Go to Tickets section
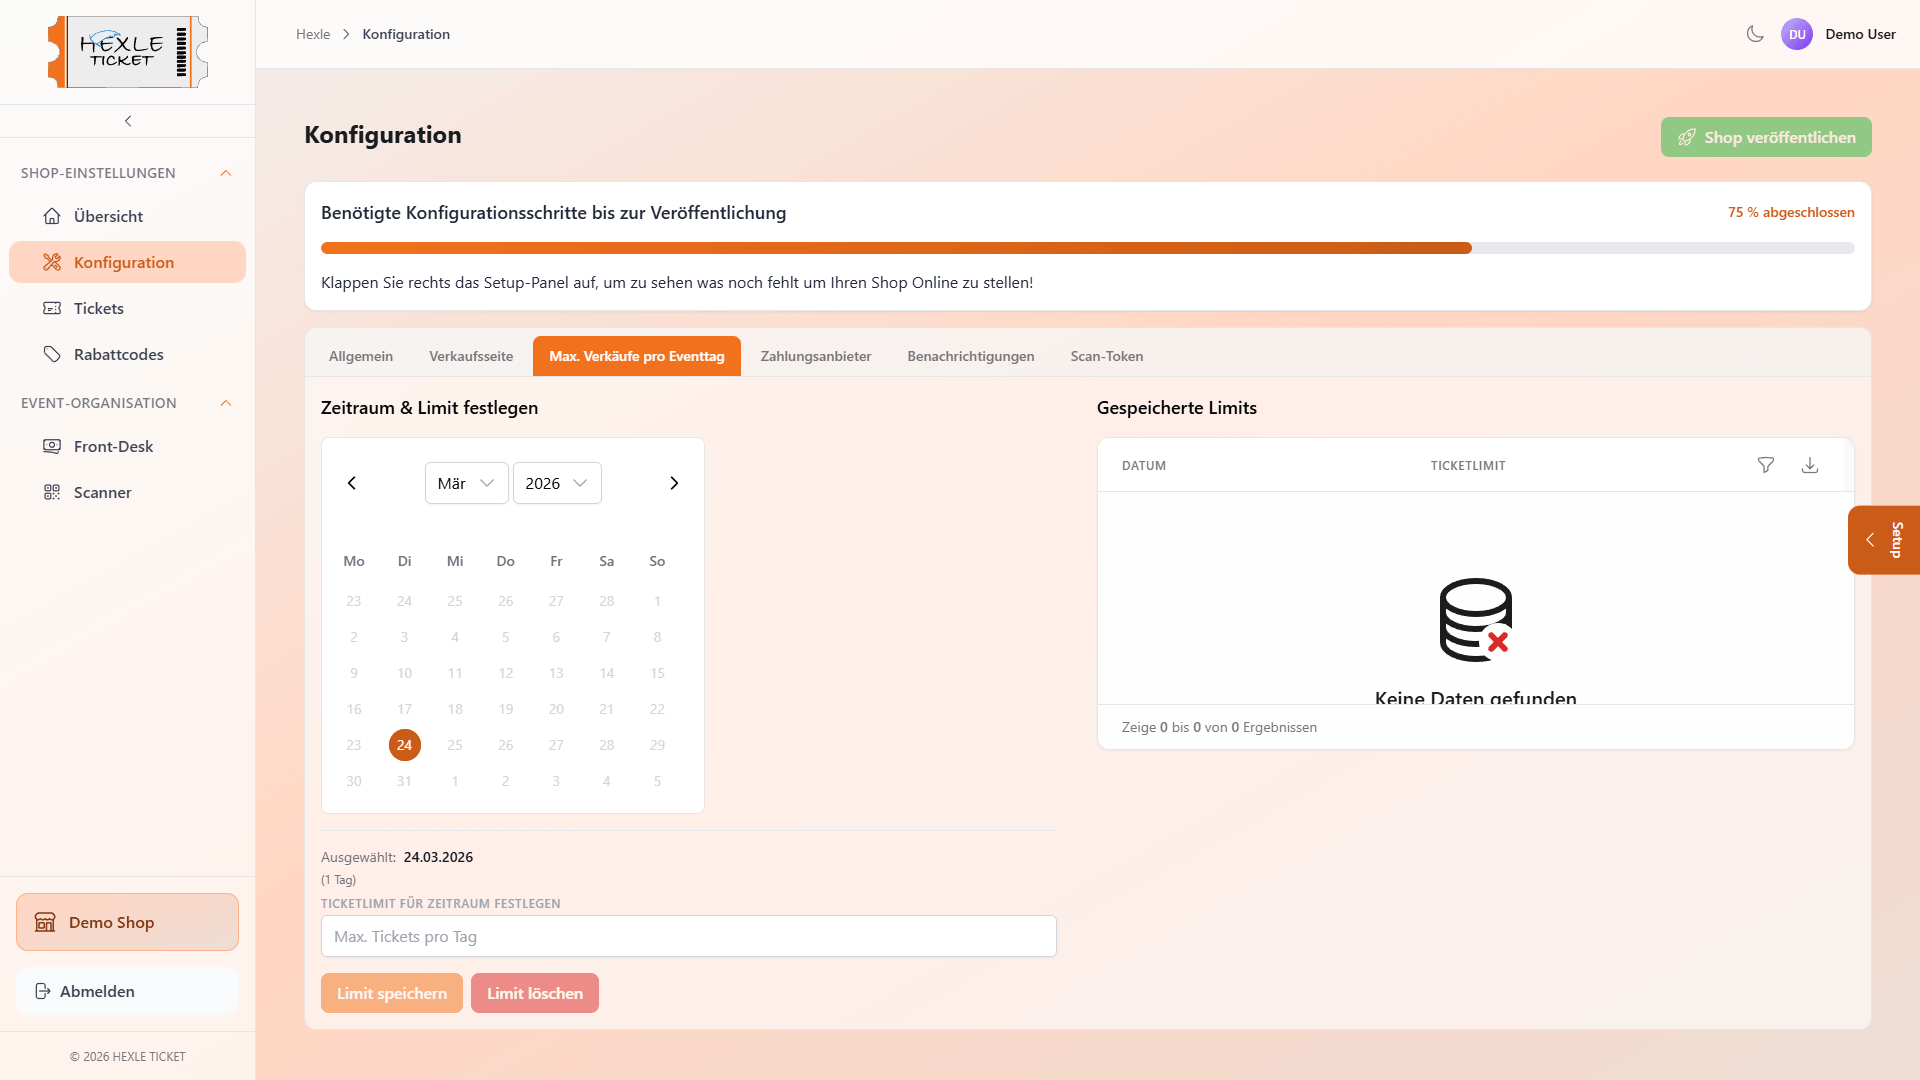Screen dimensions: 1920x1080 (98, 308)
